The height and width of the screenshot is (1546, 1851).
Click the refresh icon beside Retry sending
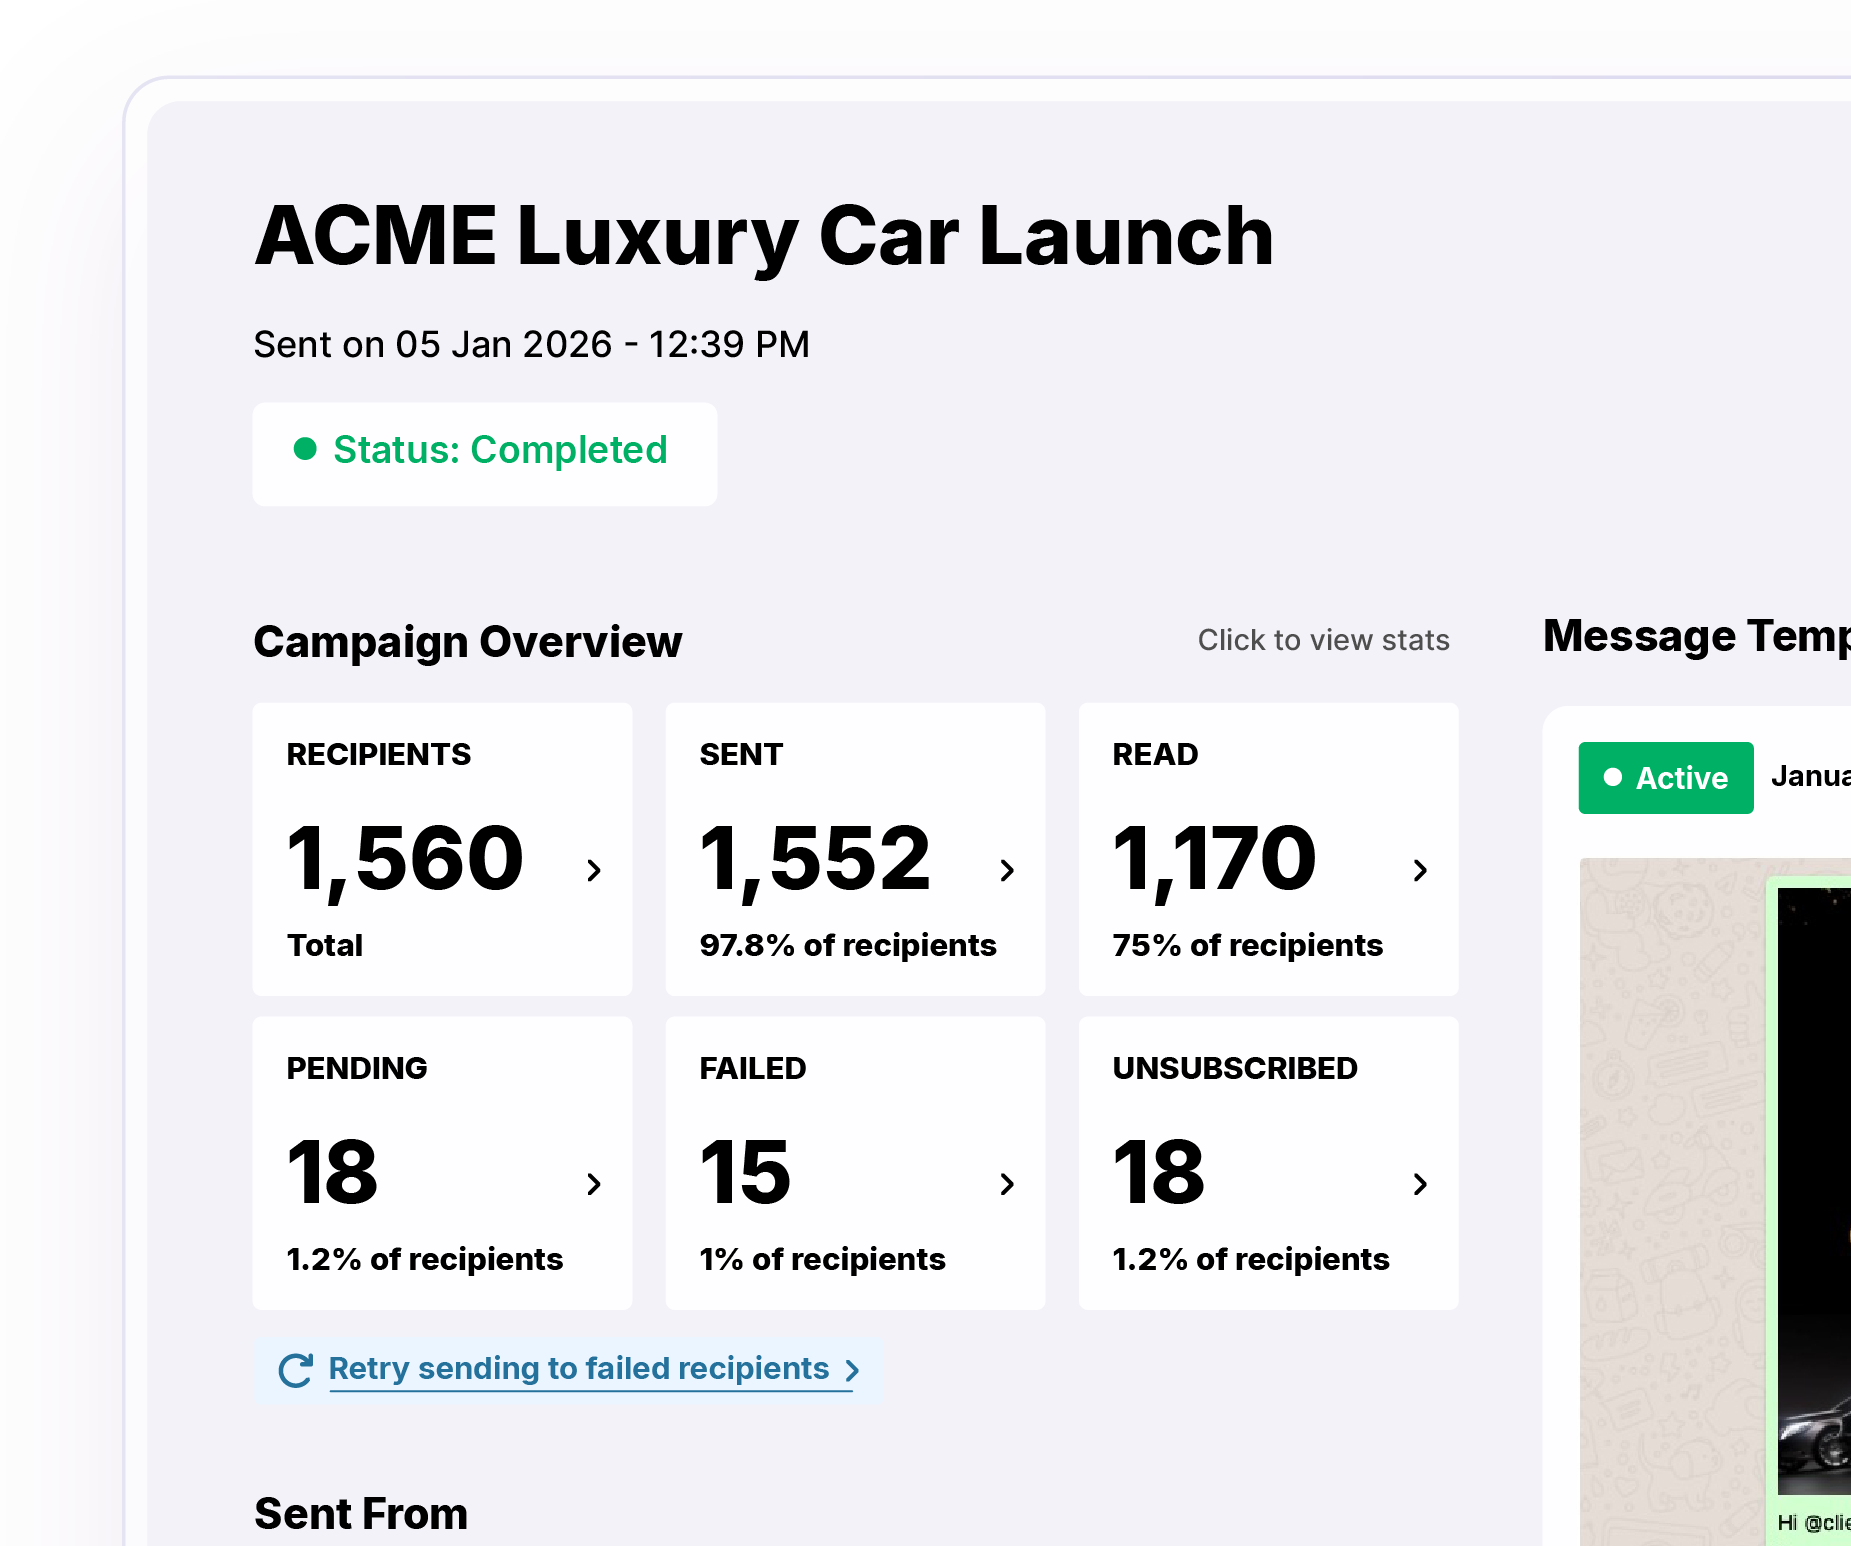(296, 1370)
